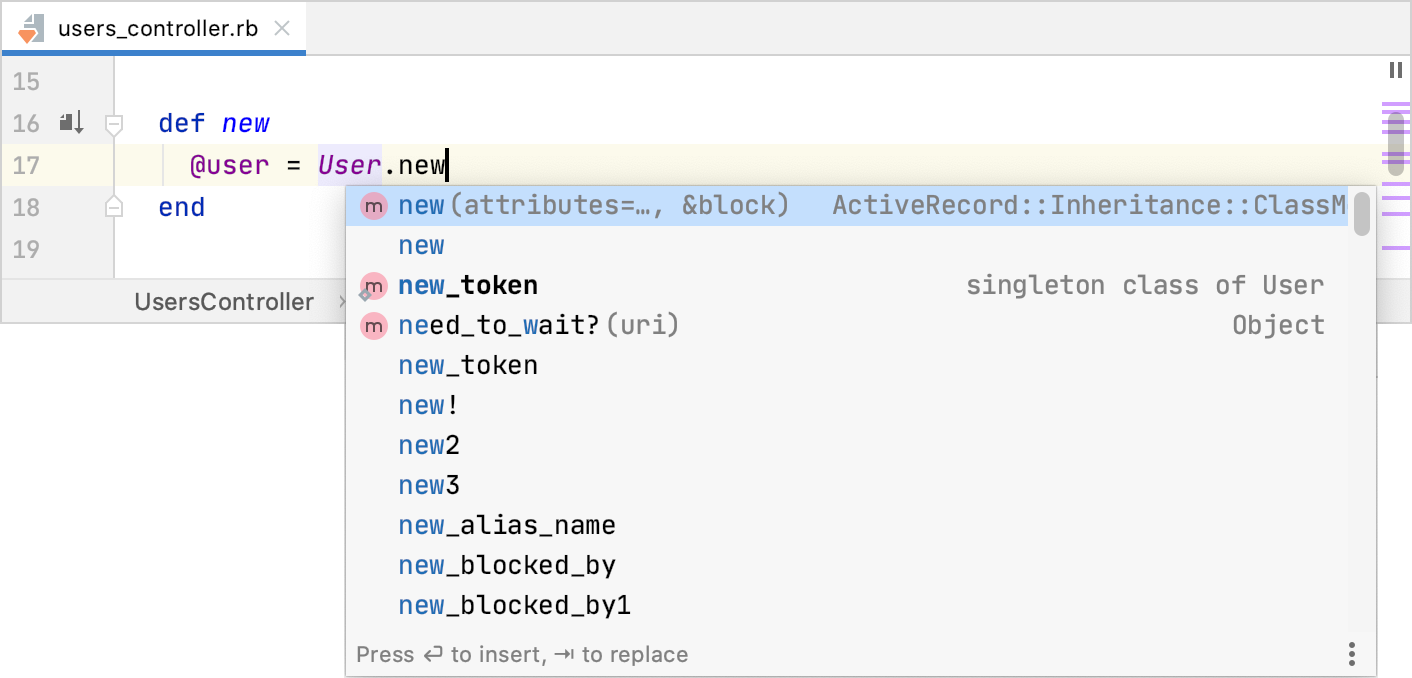Click the pause highlighting icon at editor top-right
The height and width of the screenshot is (678, 1412).
(1395, 70)
